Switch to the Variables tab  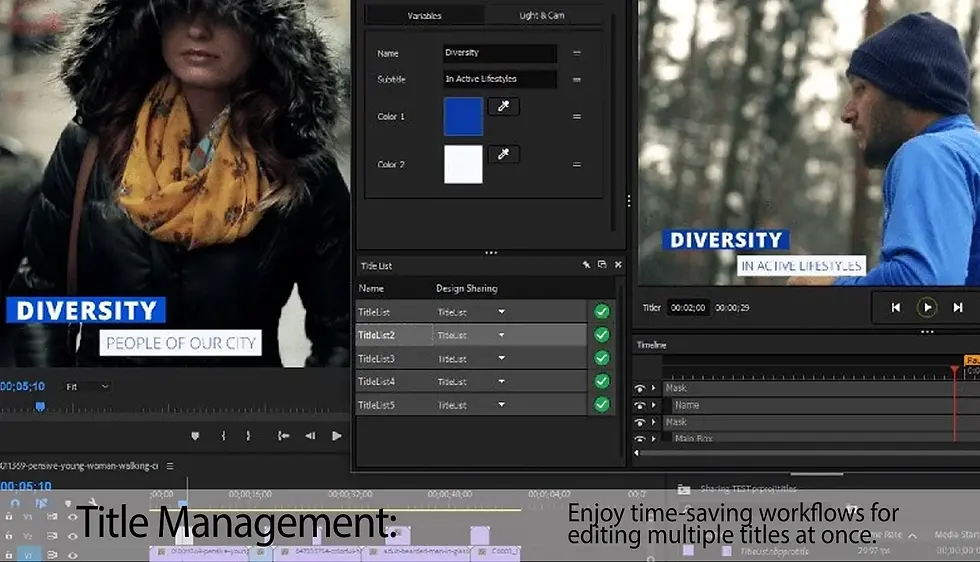coord(424,16)
